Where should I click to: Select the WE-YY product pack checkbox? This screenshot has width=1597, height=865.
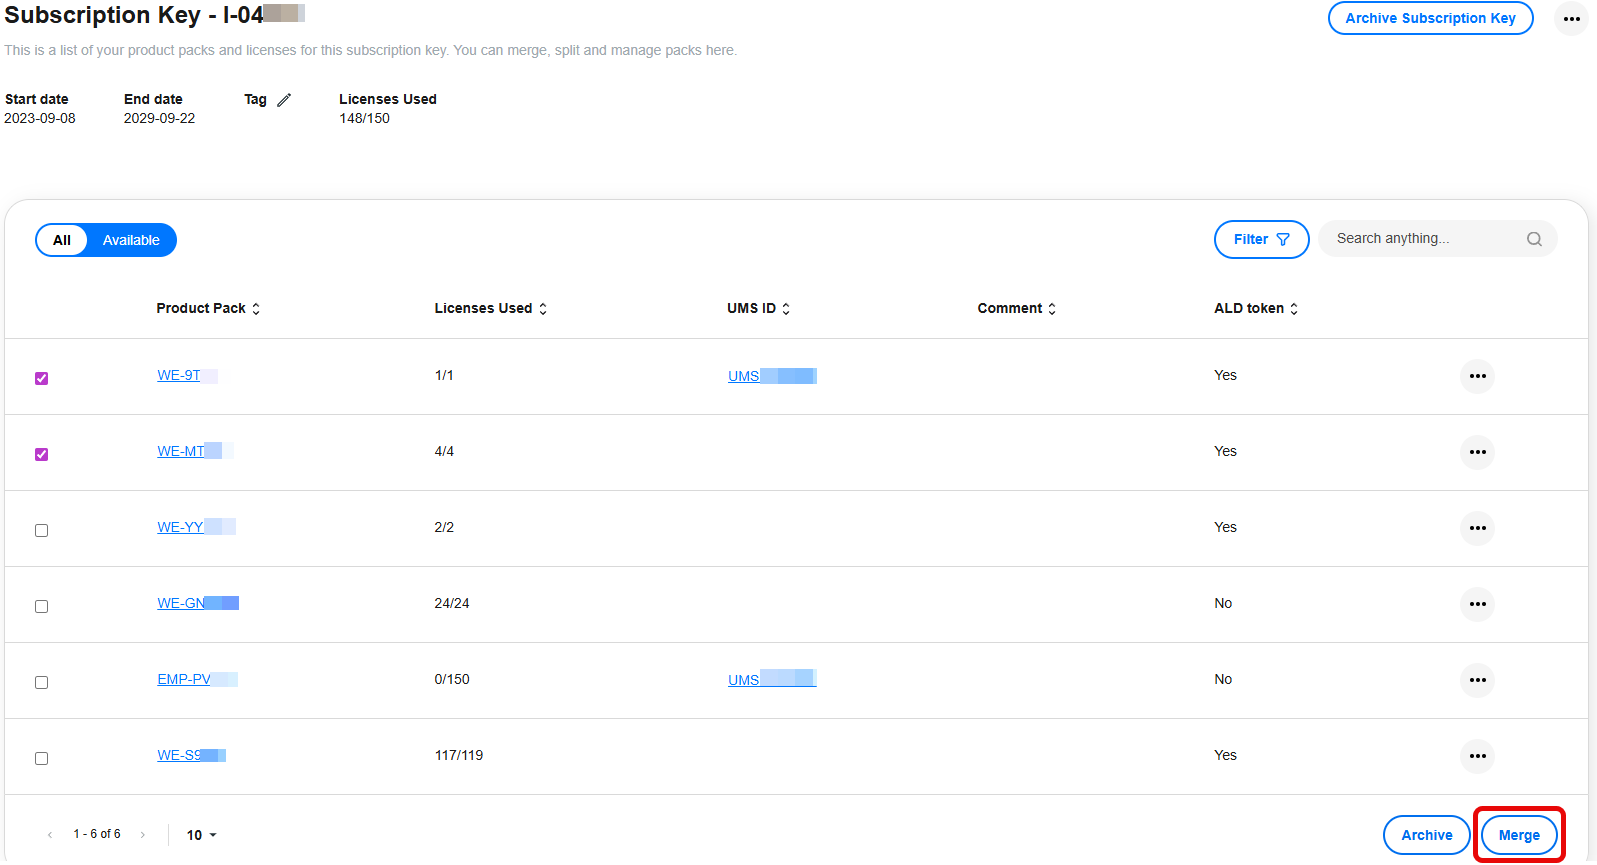coord(42,531)
